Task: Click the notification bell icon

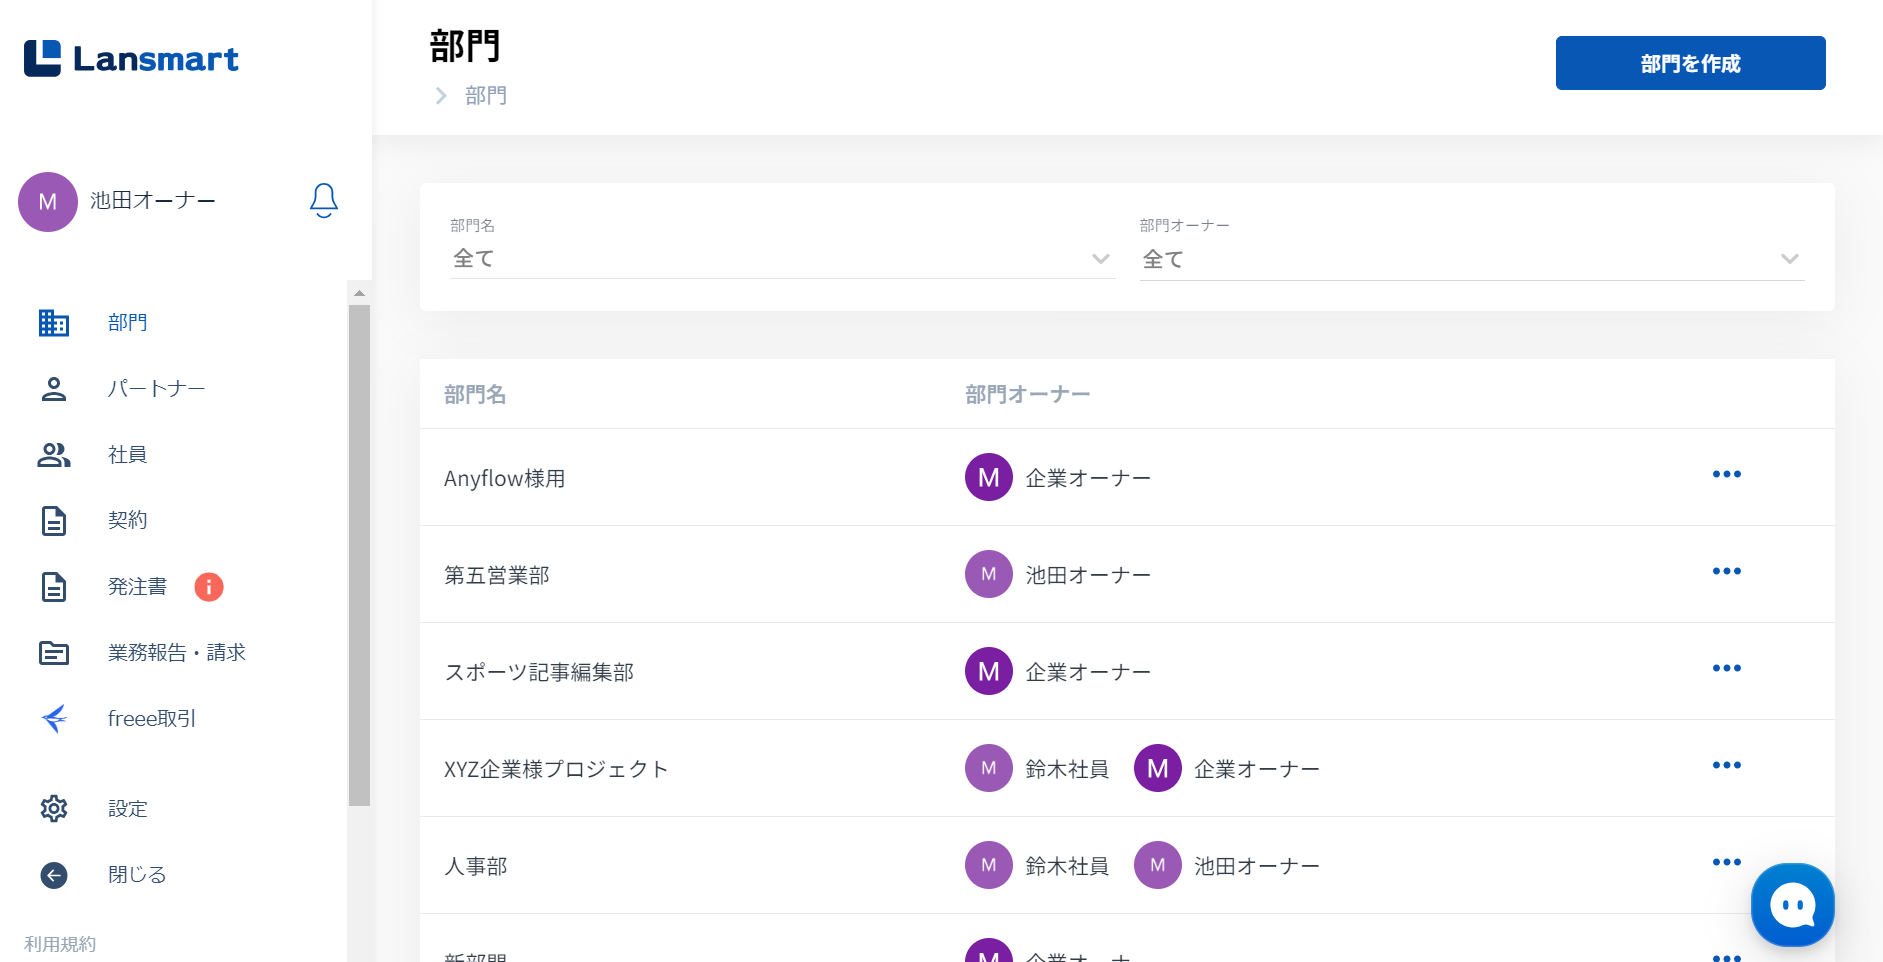Action: 323,200
